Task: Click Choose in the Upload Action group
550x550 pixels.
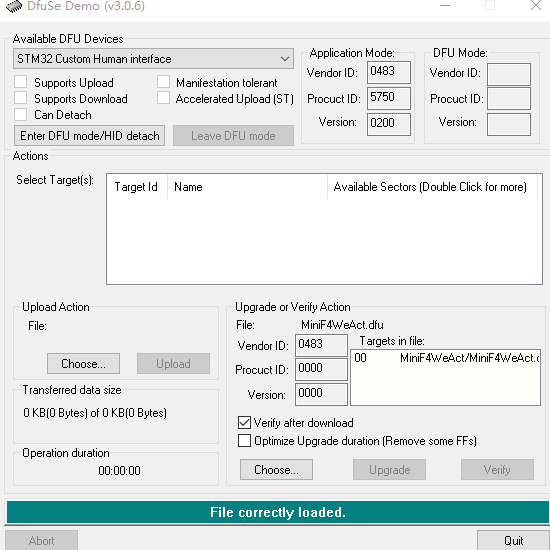Action: (x=83, y=363)
